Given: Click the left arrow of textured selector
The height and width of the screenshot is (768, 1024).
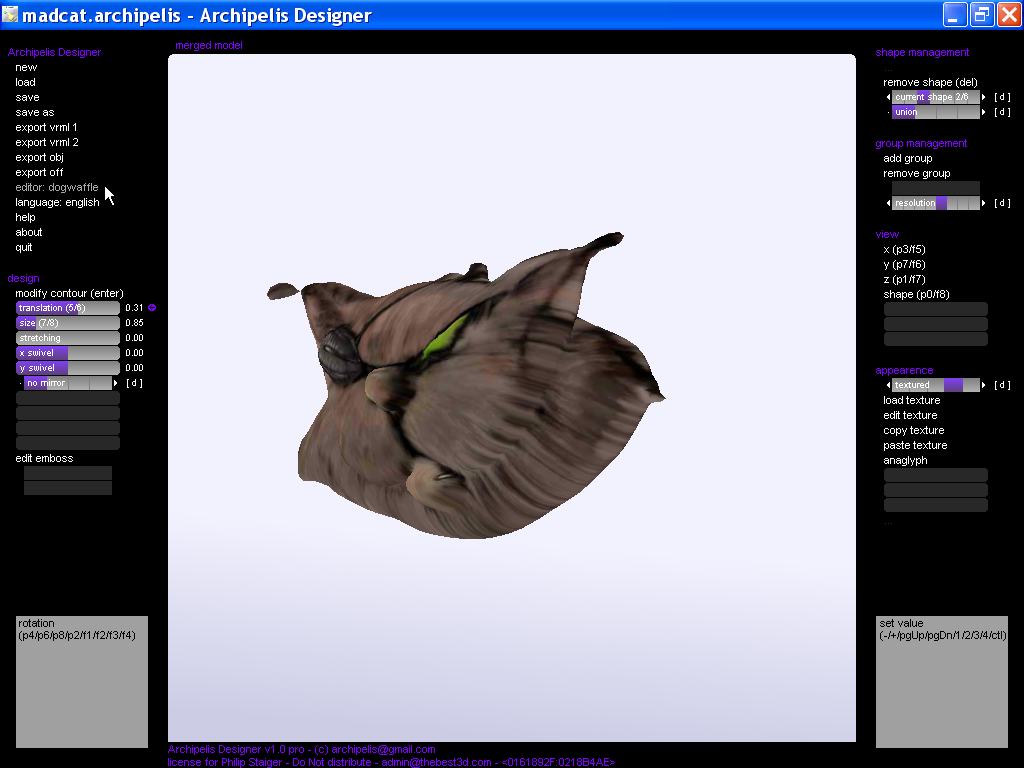Looking at the screenshot, I should click(888, 385).
